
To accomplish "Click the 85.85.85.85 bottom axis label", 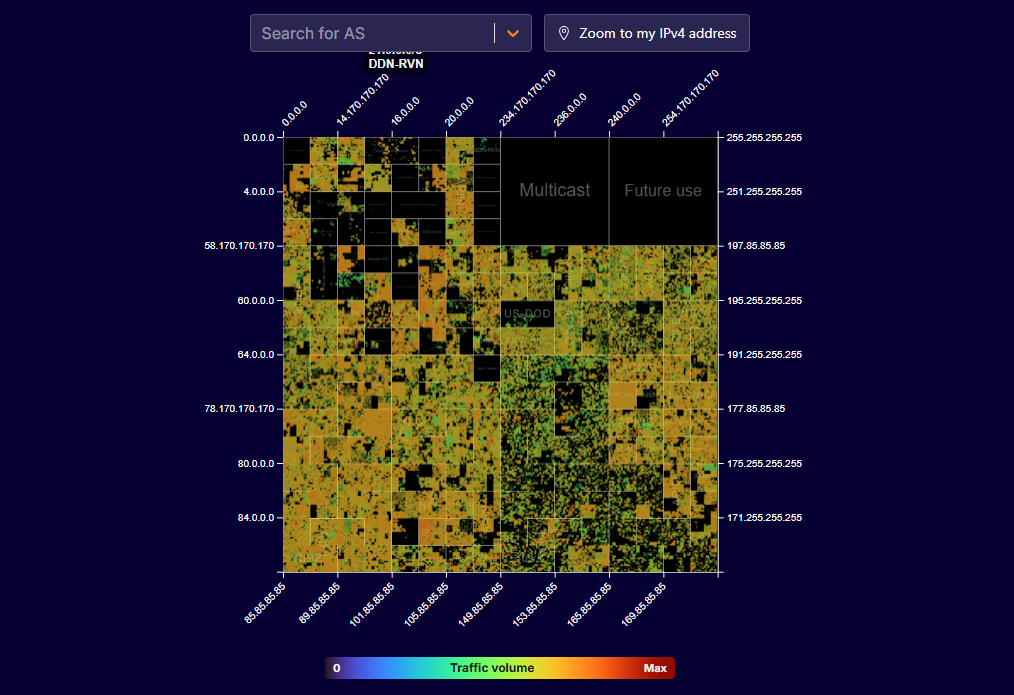I will click(267, 601).
